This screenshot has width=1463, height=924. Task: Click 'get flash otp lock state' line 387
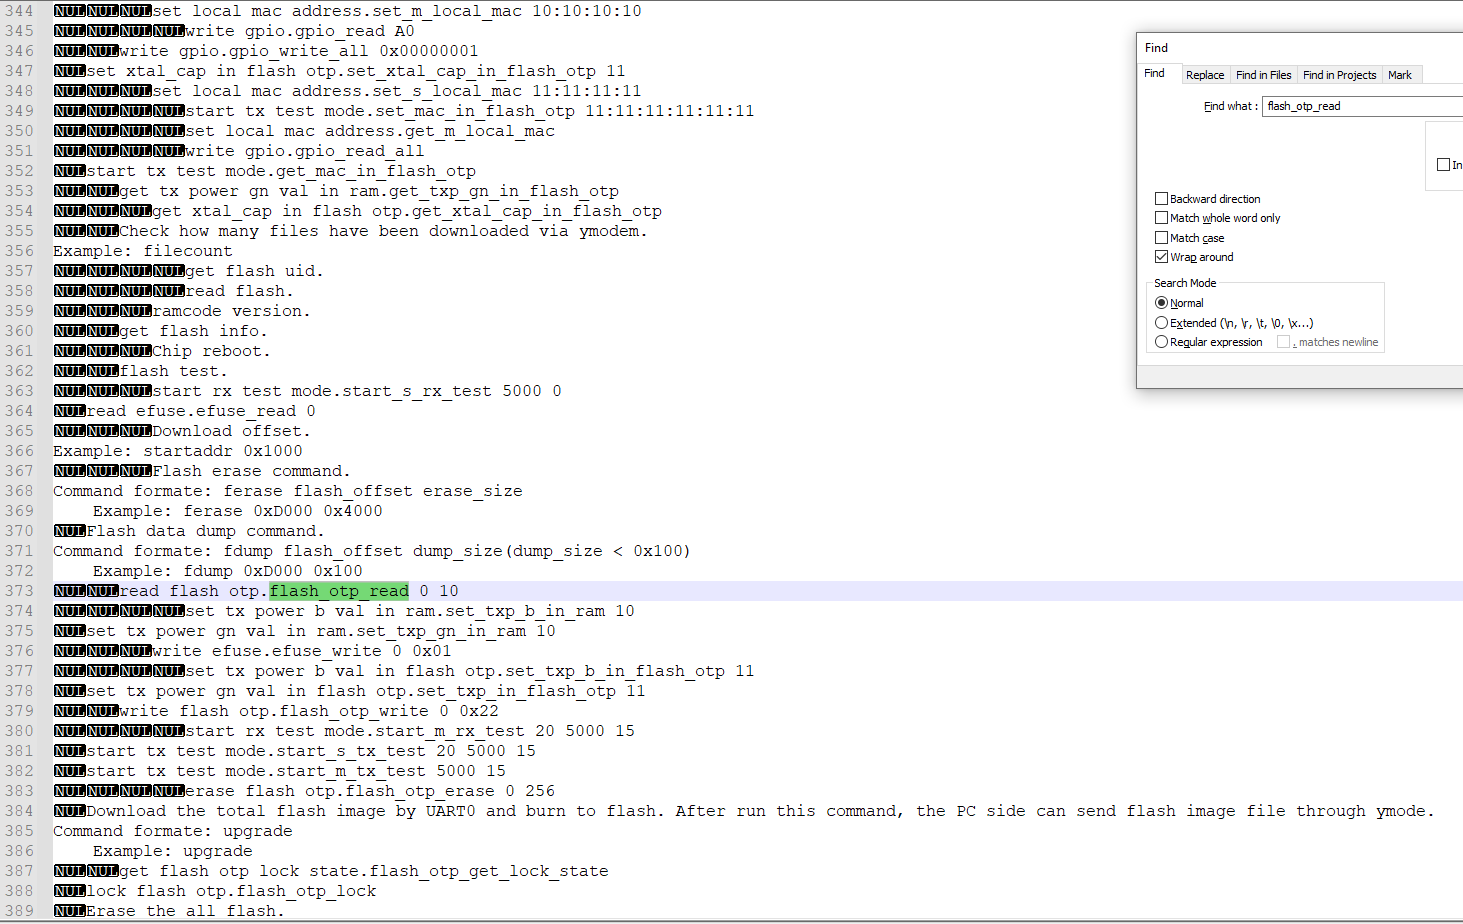click(364, 871)
